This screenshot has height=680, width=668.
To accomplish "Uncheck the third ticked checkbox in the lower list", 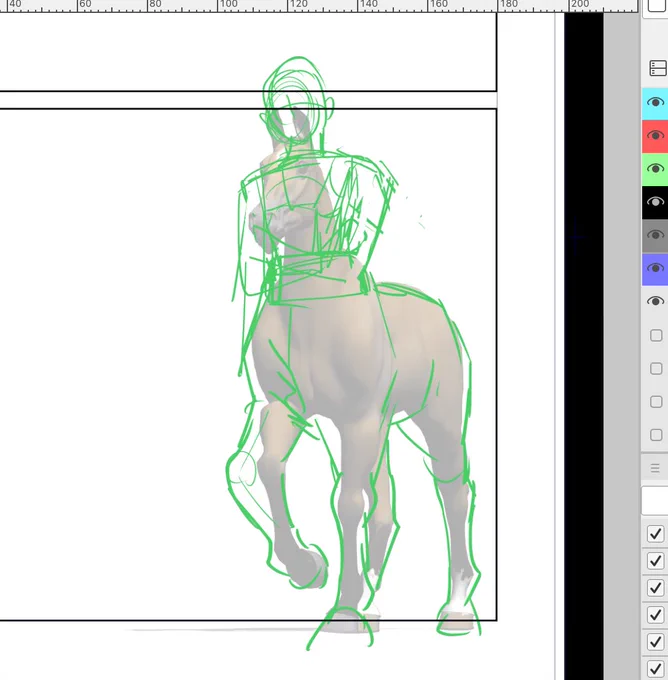I will tap(655, 588).
